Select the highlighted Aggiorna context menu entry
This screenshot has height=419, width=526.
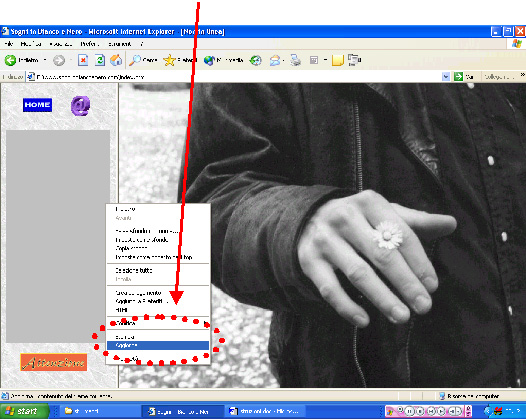click(158, 345)
